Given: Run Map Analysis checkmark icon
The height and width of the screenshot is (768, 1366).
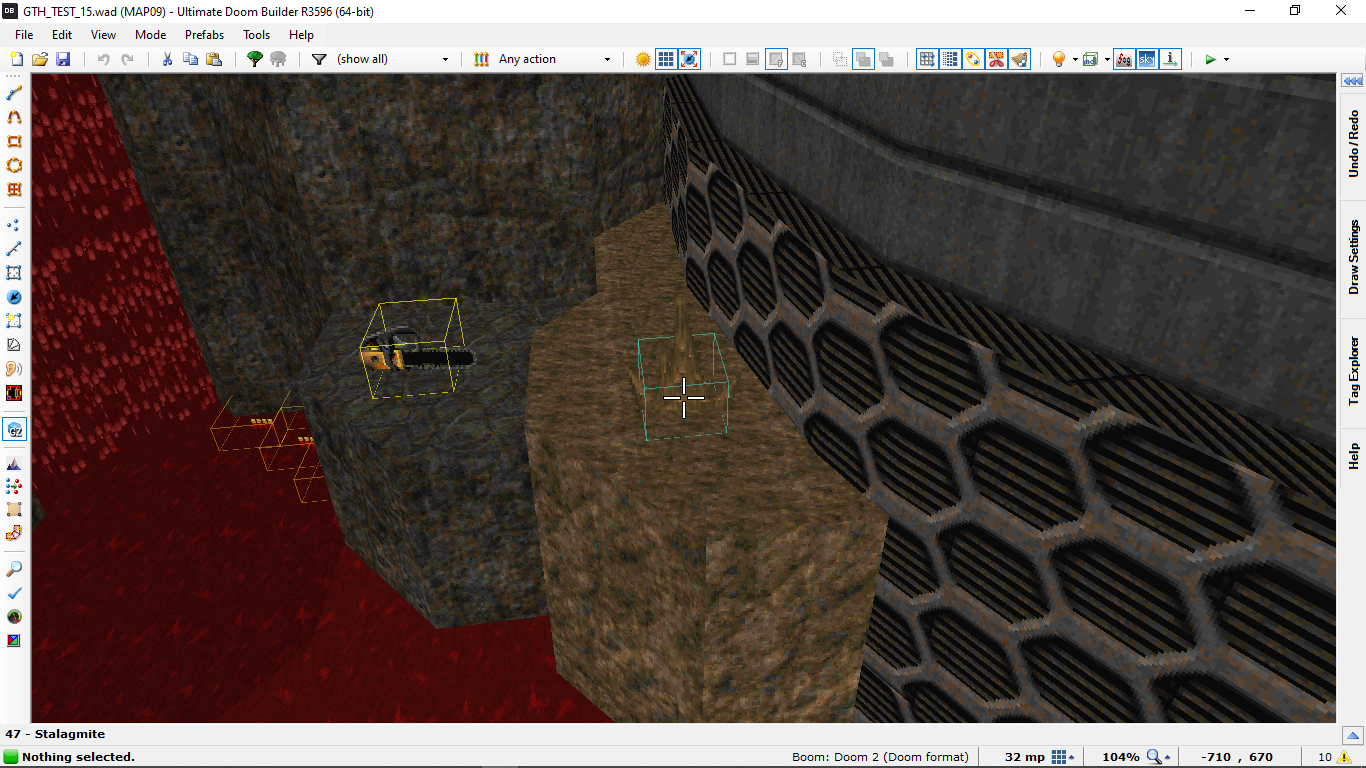Looking at the screenshot, I should (14, 593).
